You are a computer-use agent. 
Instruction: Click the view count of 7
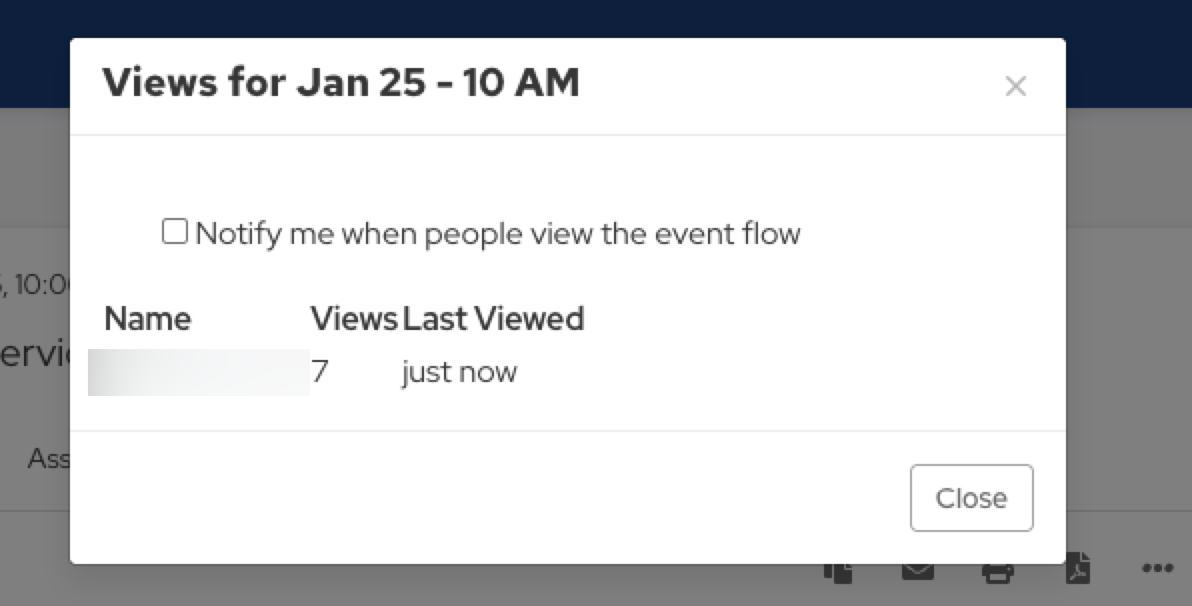coord(320,372)
